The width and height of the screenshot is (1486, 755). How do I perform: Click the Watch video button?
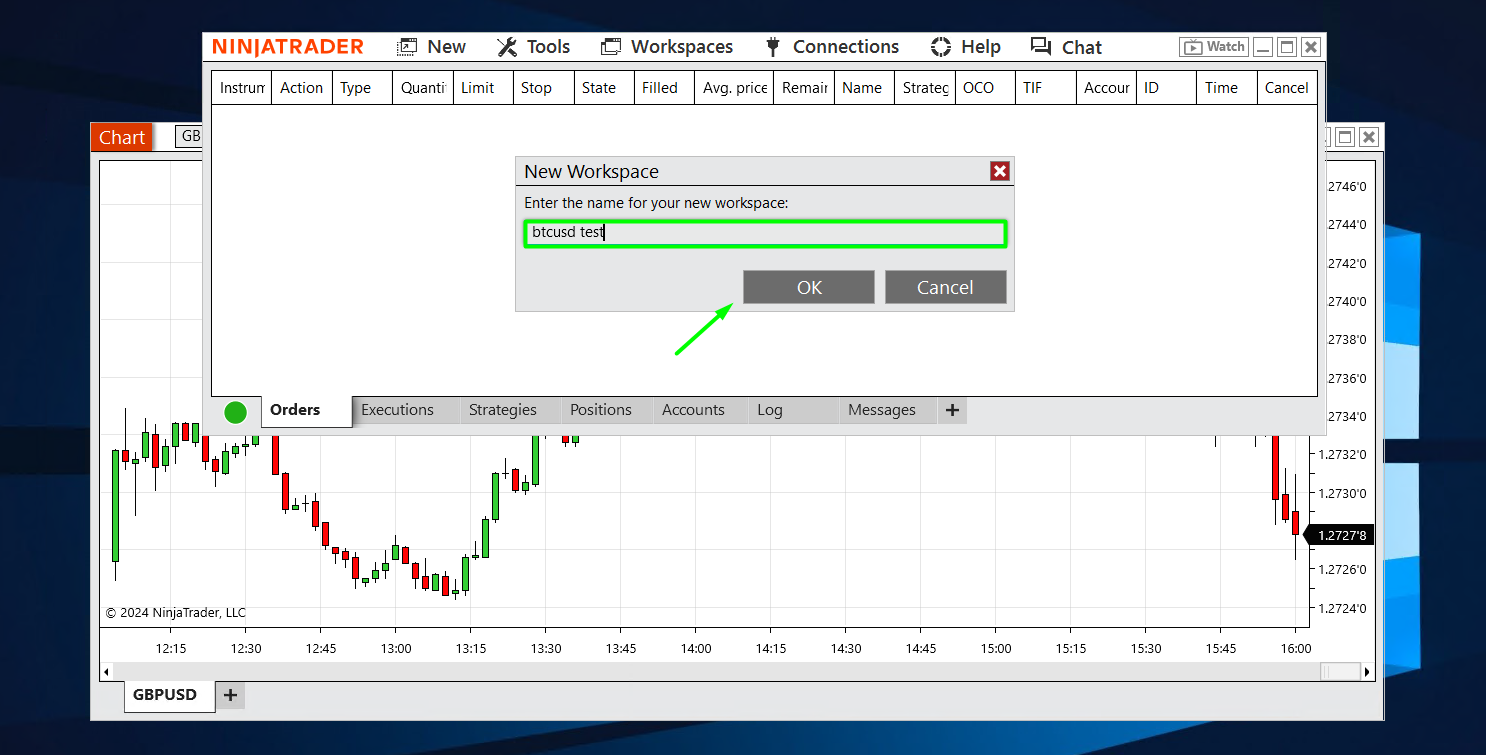(x=1214, y=47)
